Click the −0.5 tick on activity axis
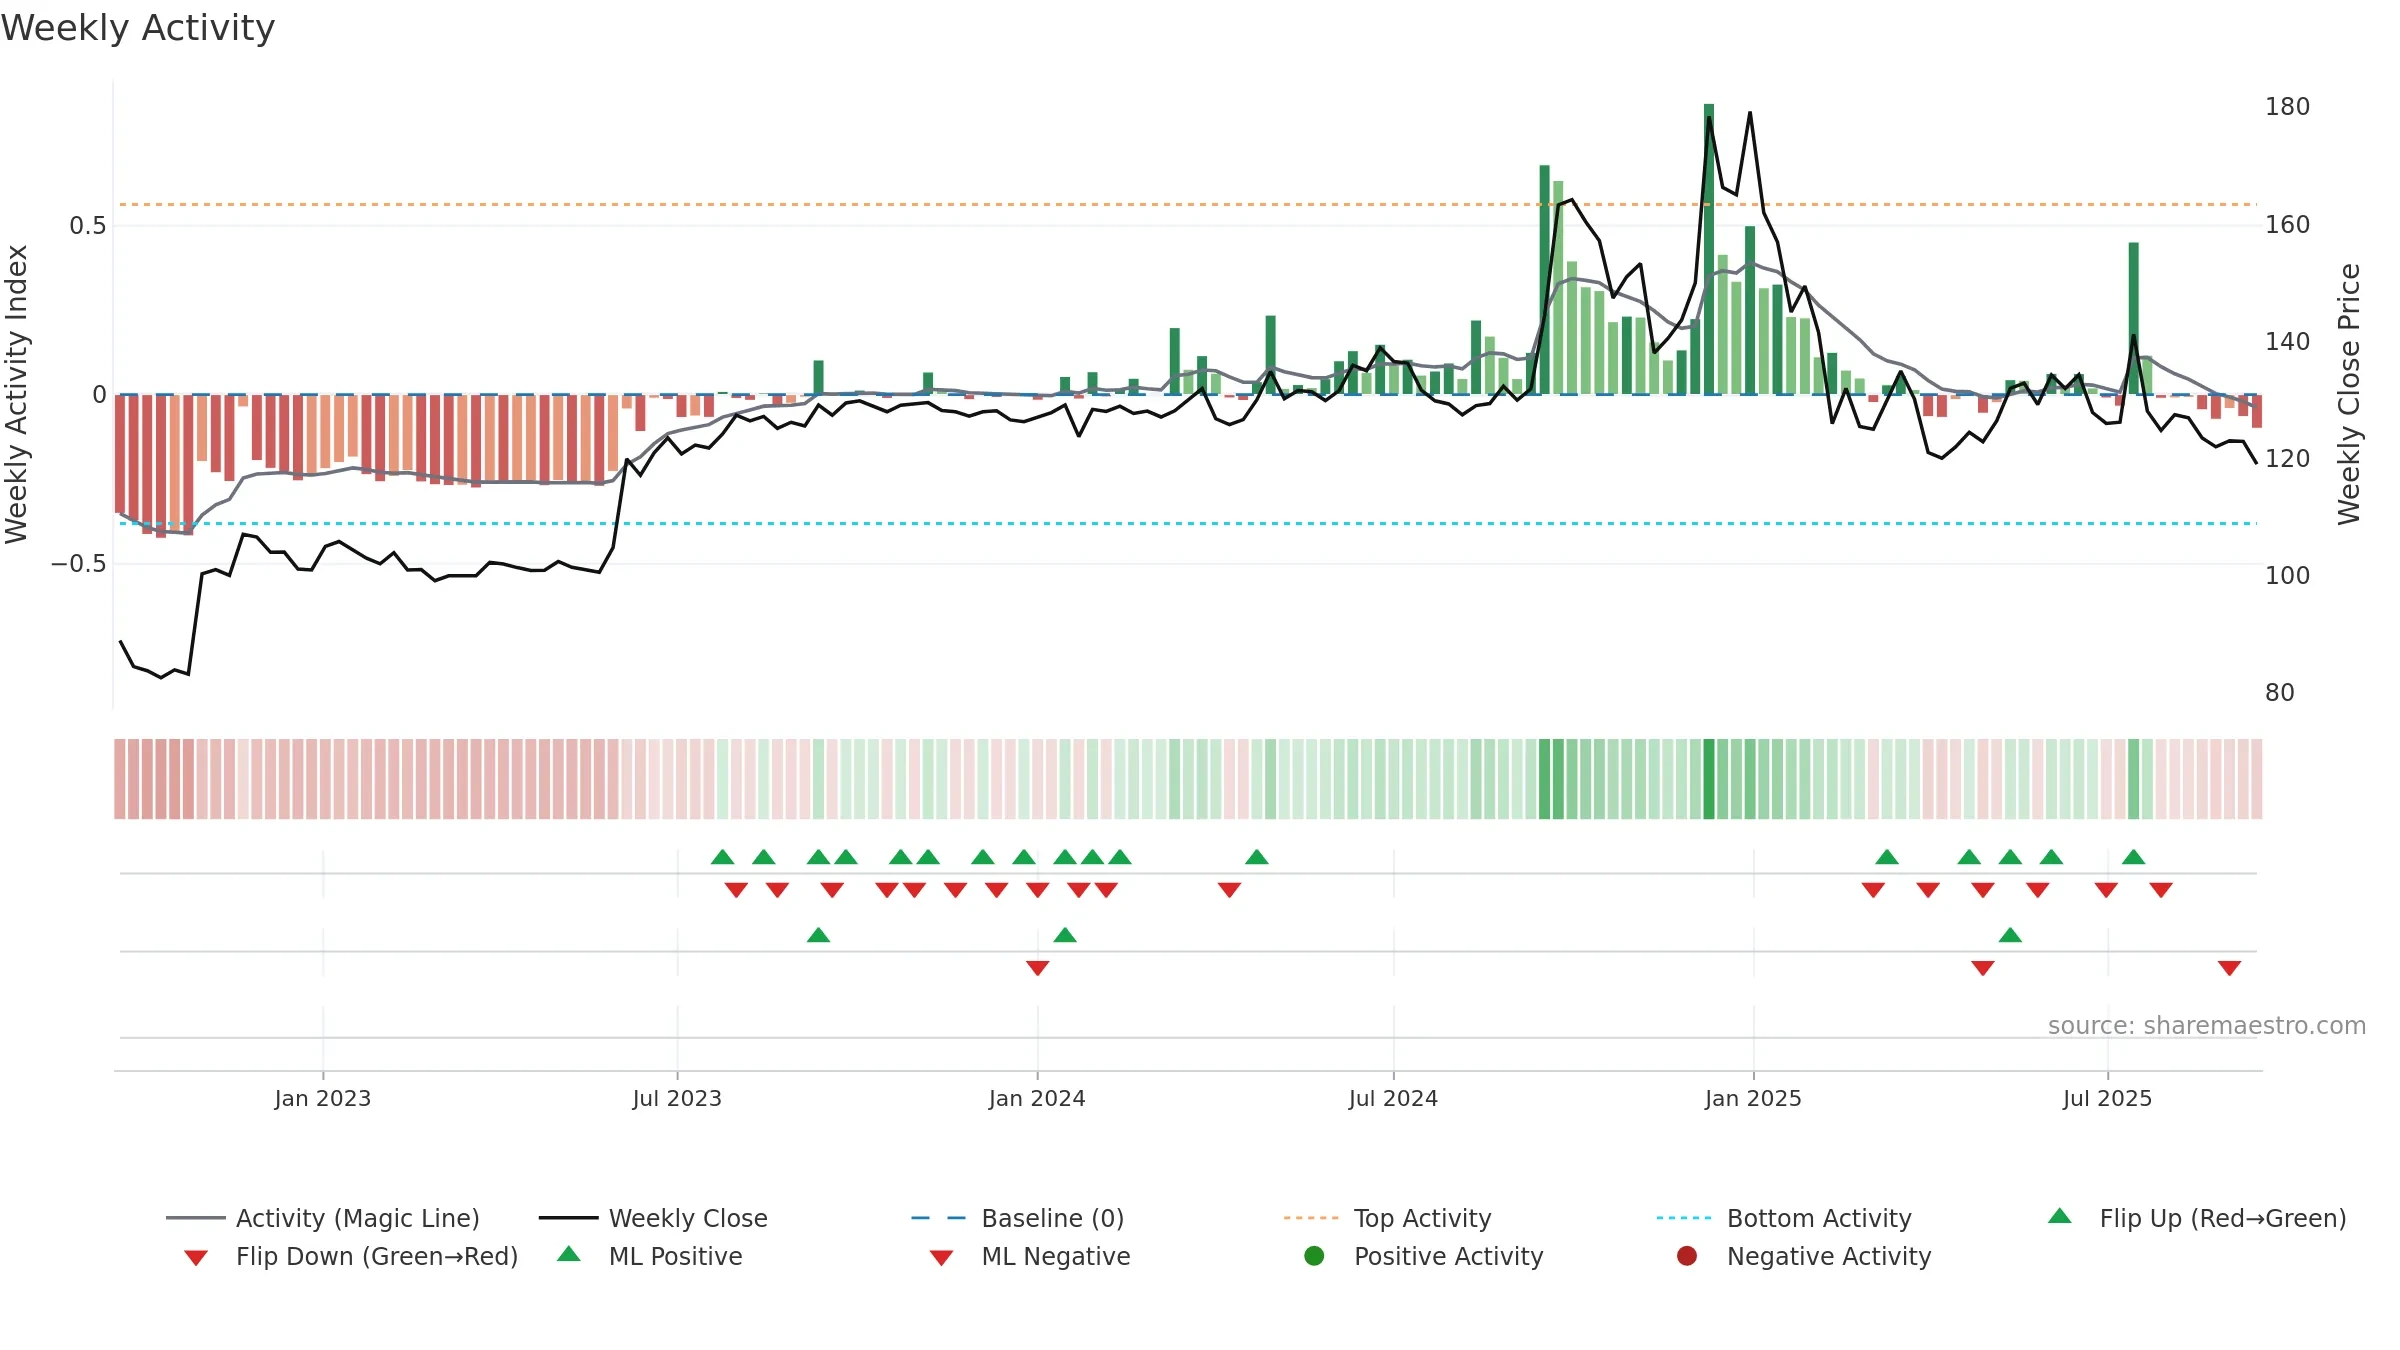The image size is (2400, 1350). pos(78,564)
